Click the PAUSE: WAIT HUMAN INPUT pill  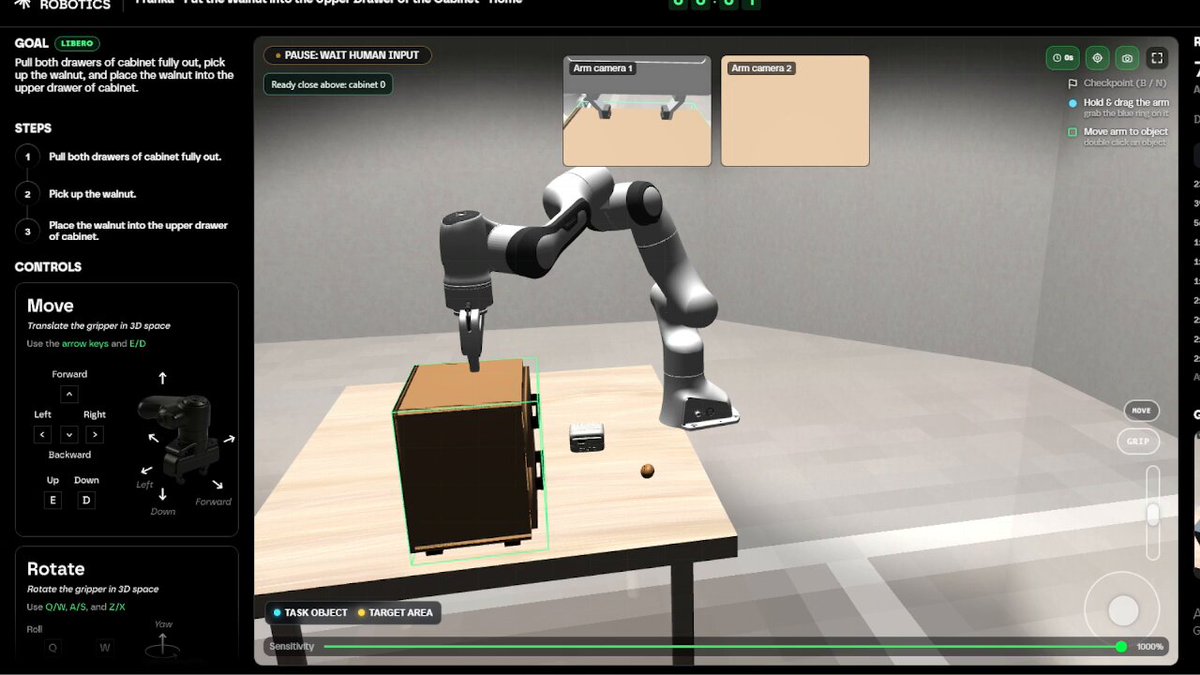coord(348,56)
